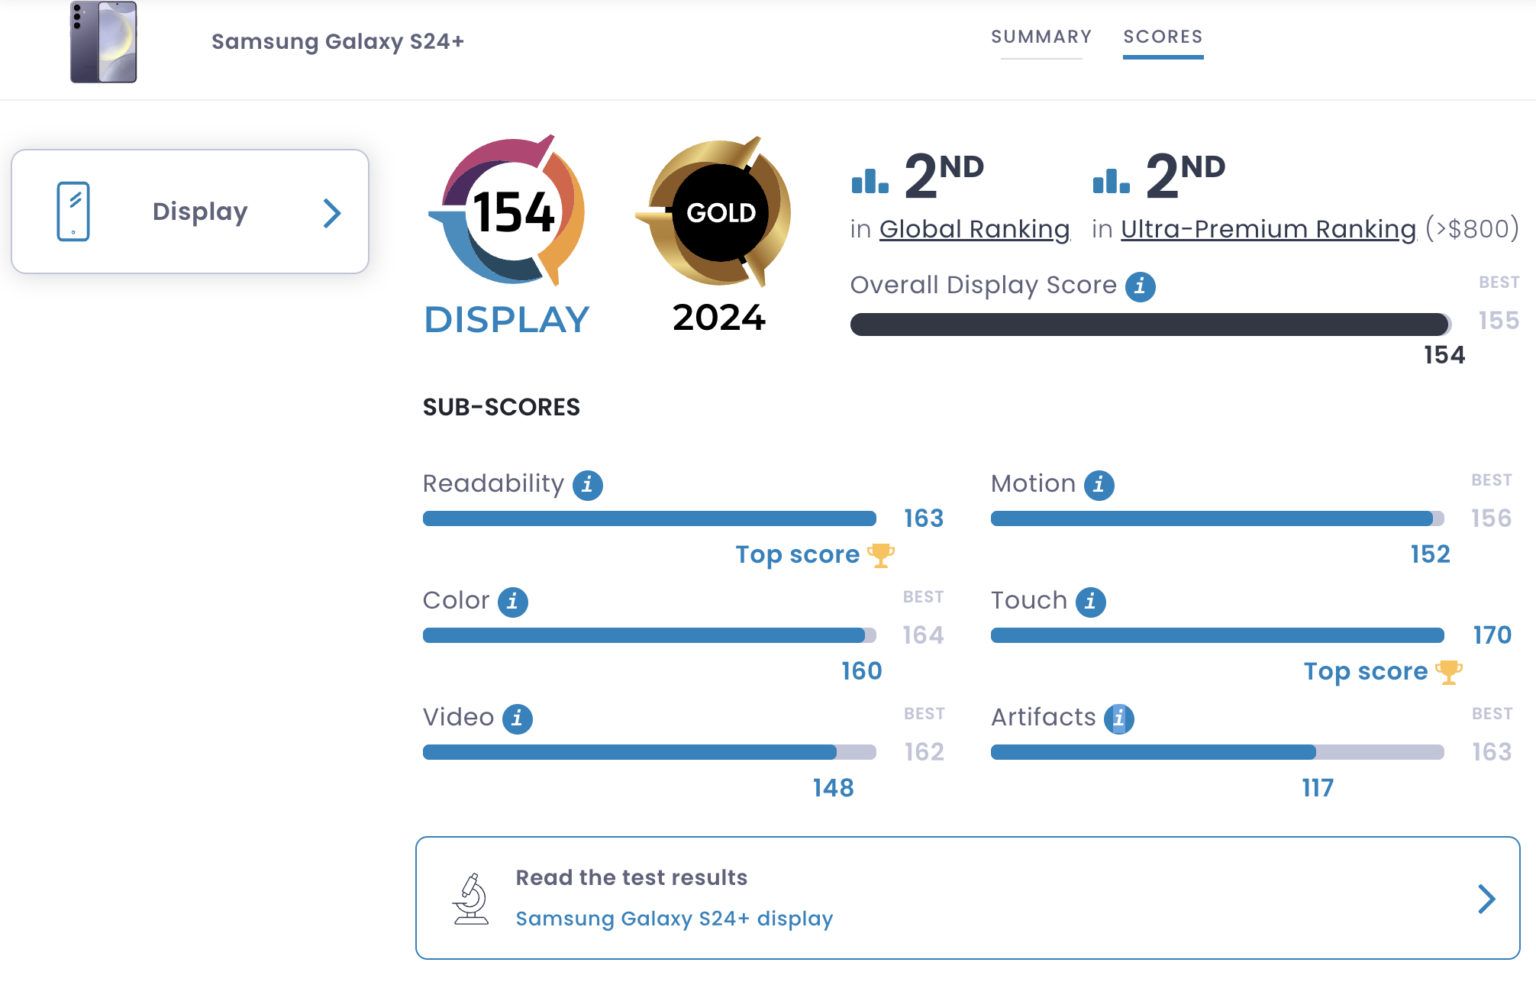Click the Color info icon

[514, 602]
